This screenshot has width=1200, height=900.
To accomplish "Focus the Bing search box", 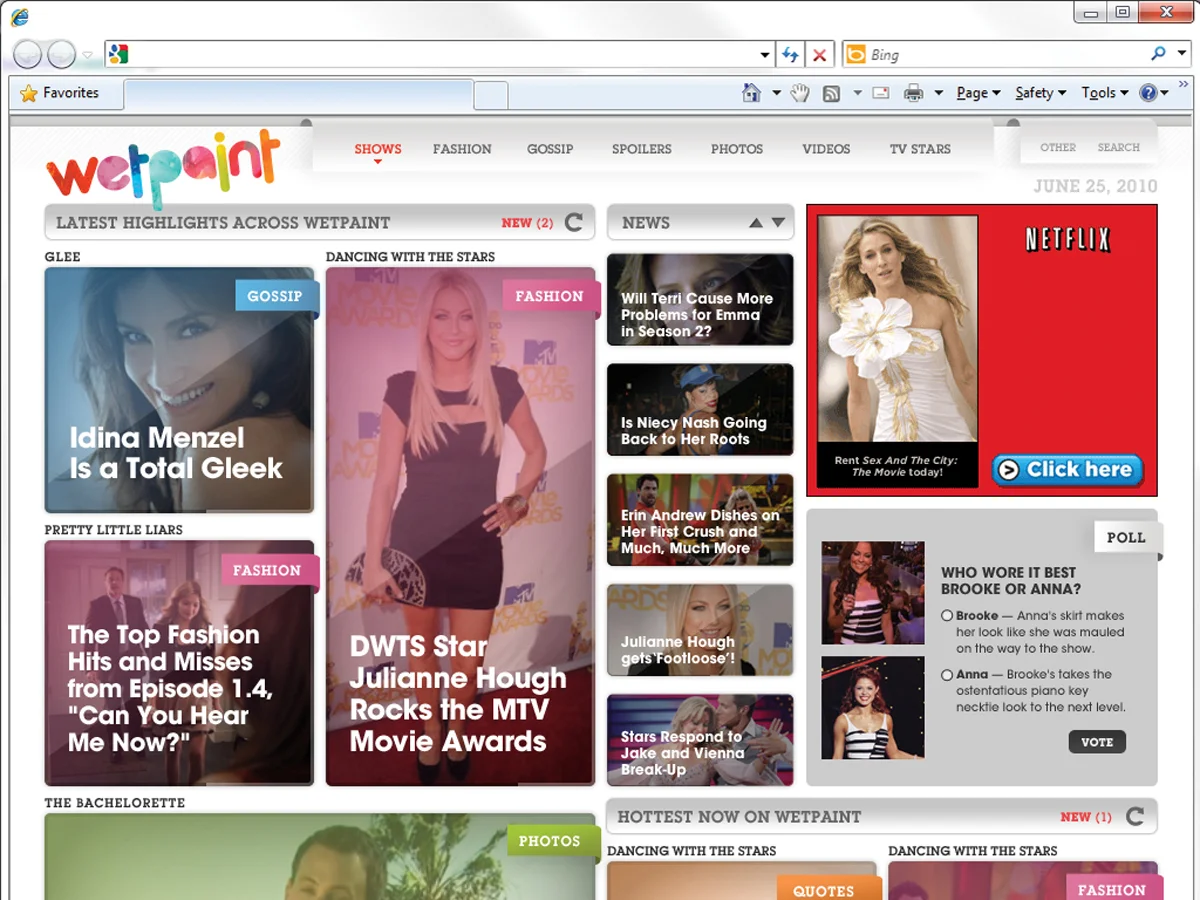I will 1005,55.
